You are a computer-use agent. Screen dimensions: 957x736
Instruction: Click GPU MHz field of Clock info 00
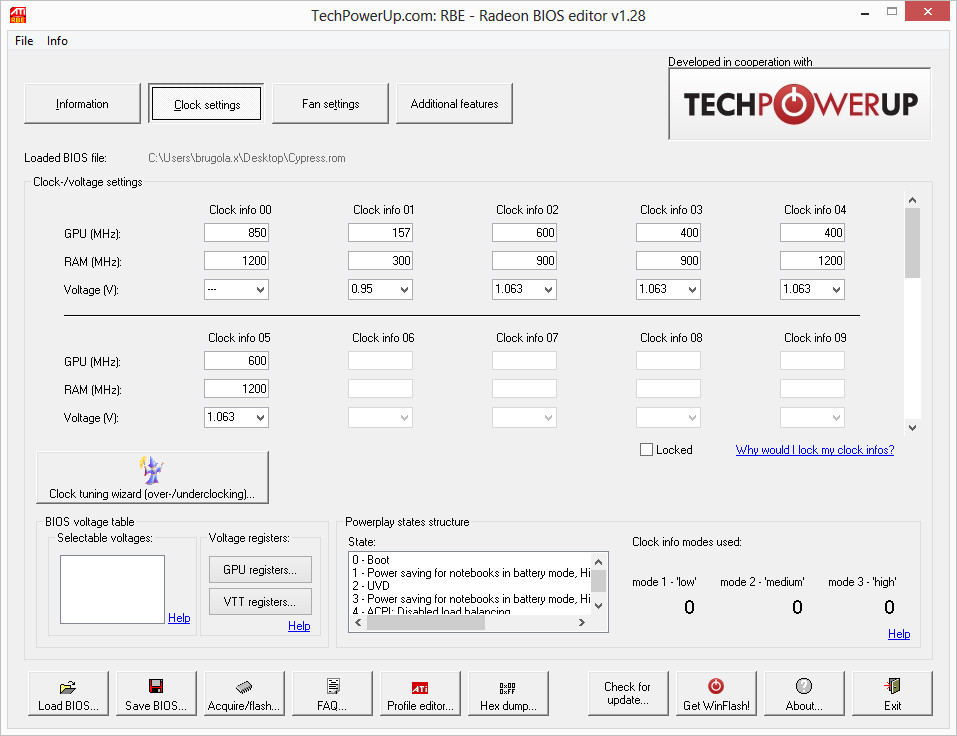[x=236, y=233]
